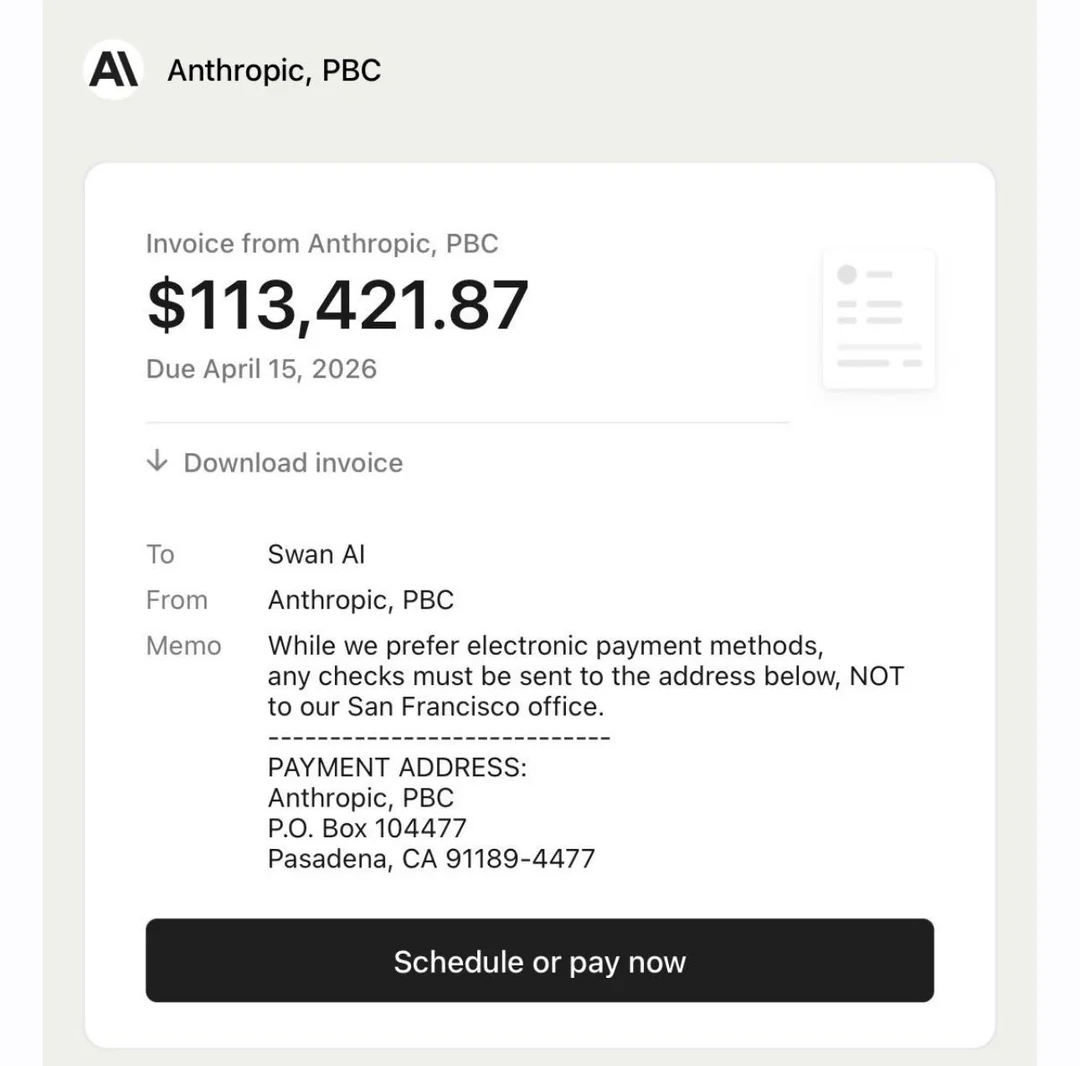Image resolution: width=1080 pixels, height=1066 pixels.
Task: Click the PAYMENT ADDRESS: label
Action: pyautogui.click(x=397, y=767)
